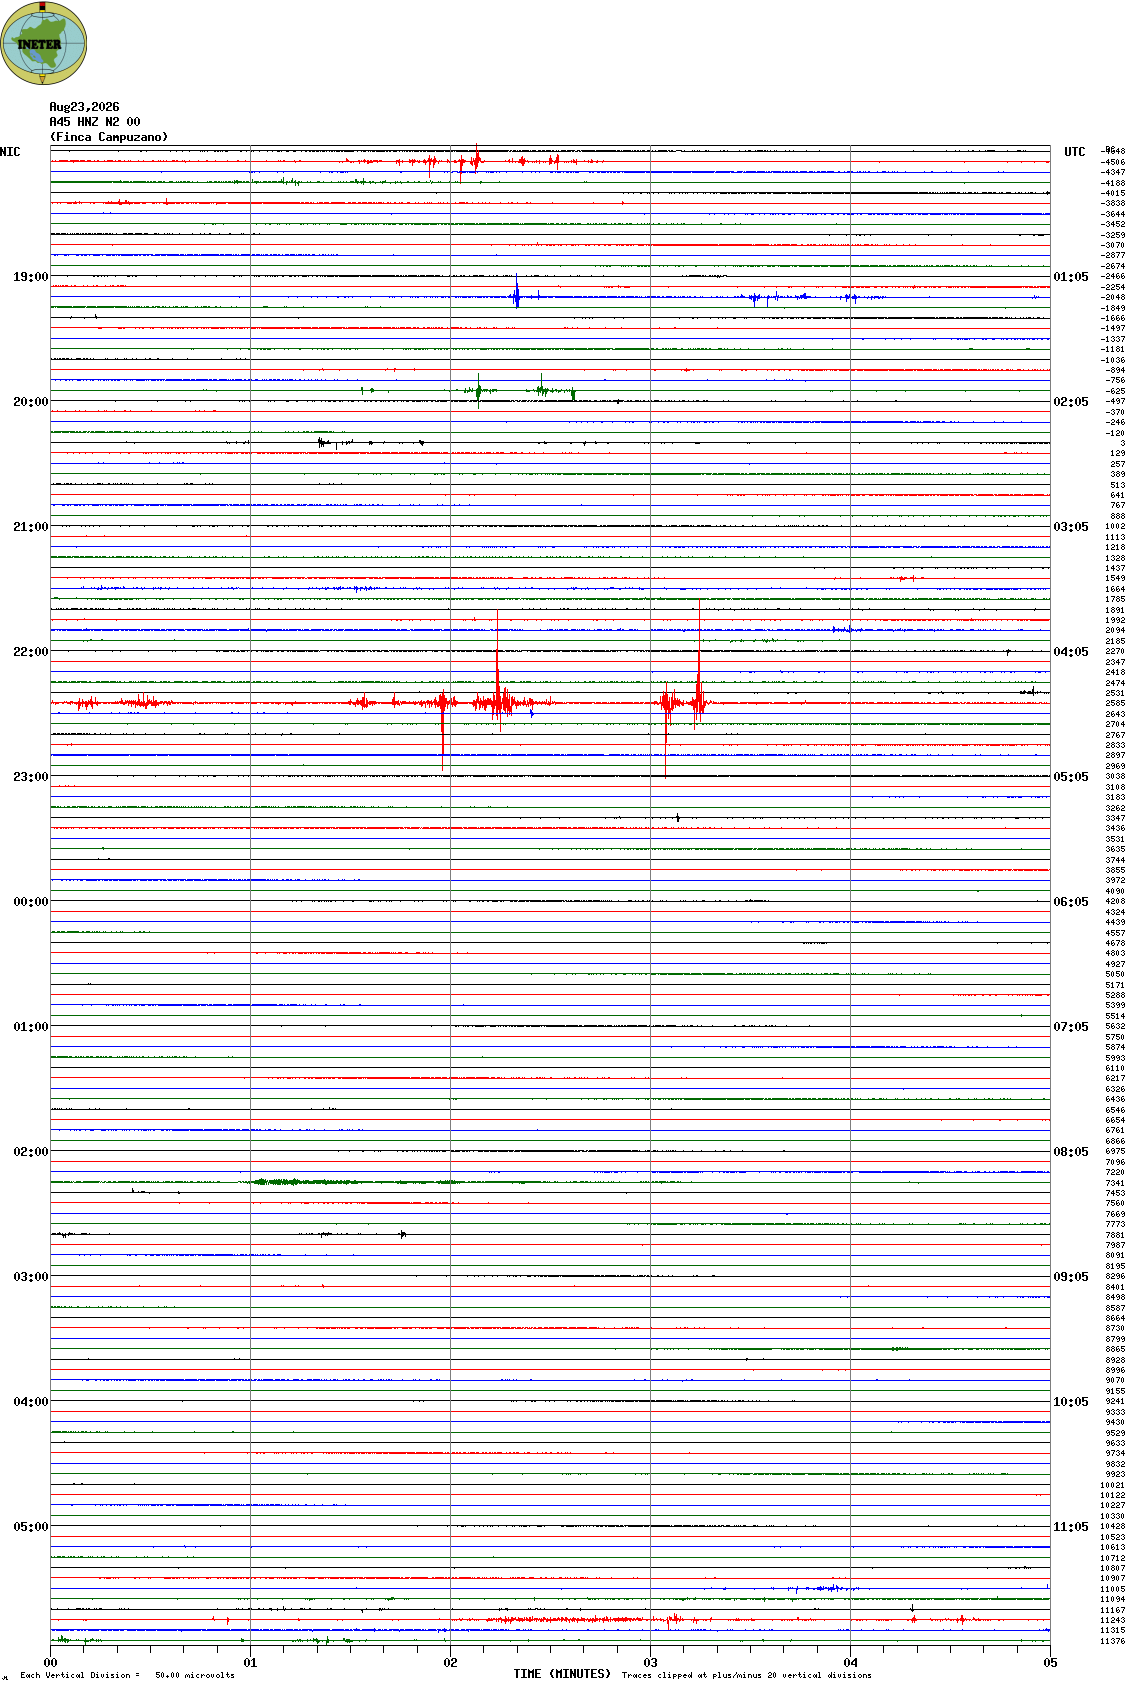Click the 02:00 local time label
The width and height of the screenshot is (1130, 1689).
(30, 1152)
